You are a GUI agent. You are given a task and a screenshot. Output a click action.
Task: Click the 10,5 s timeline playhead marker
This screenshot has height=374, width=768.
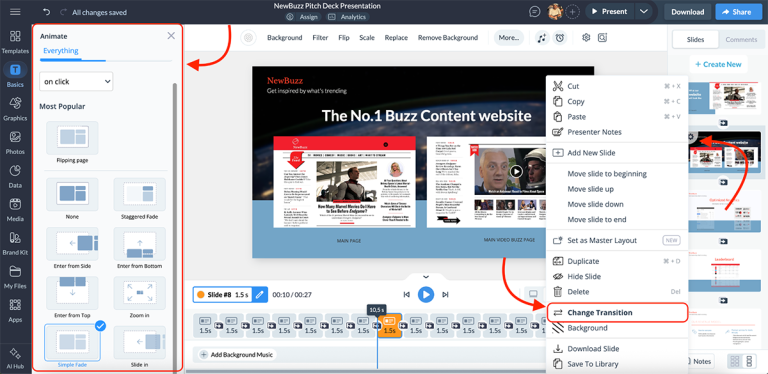pyautogui.click(x=377, y=309)
